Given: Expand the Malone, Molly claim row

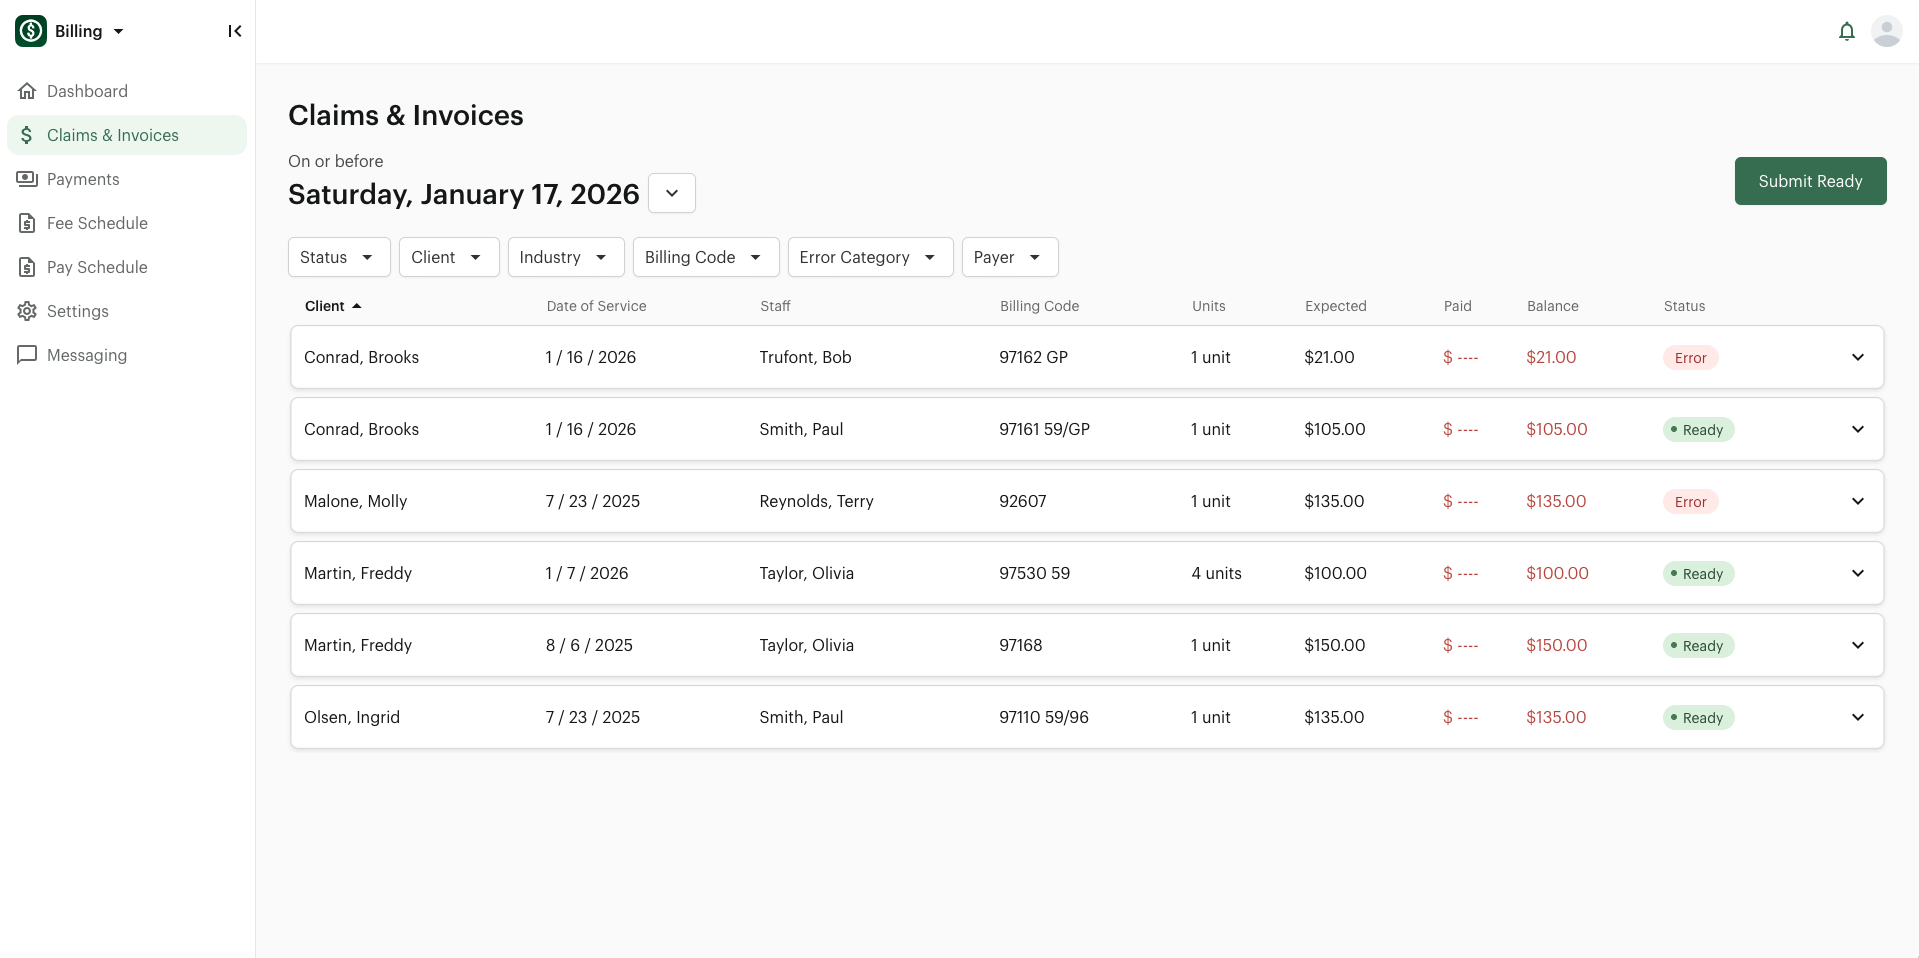Looking at the screenshot, I should point(1857,501).
